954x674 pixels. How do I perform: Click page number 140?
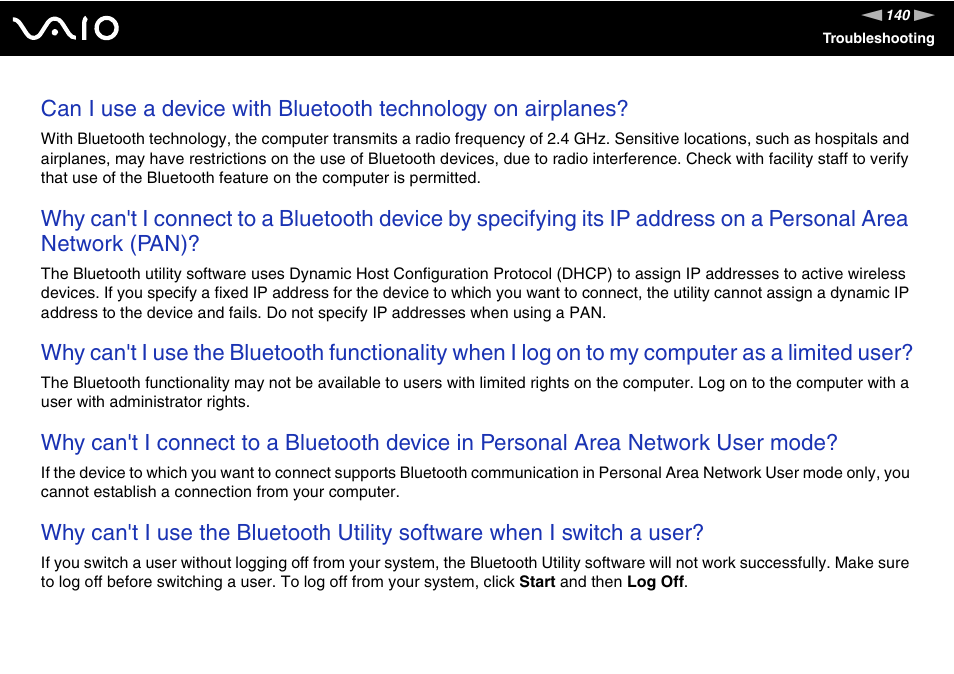click(x=898, y=15)
